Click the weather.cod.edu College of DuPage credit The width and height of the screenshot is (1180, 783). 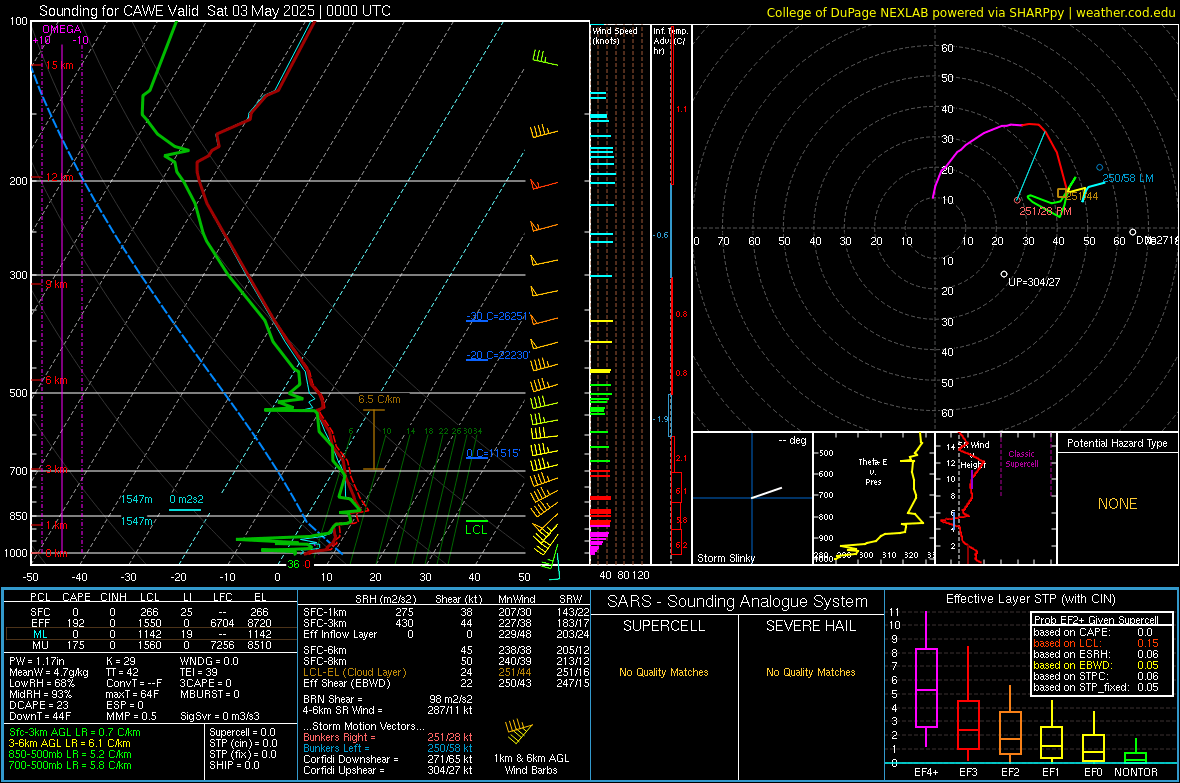pos(971,12)
